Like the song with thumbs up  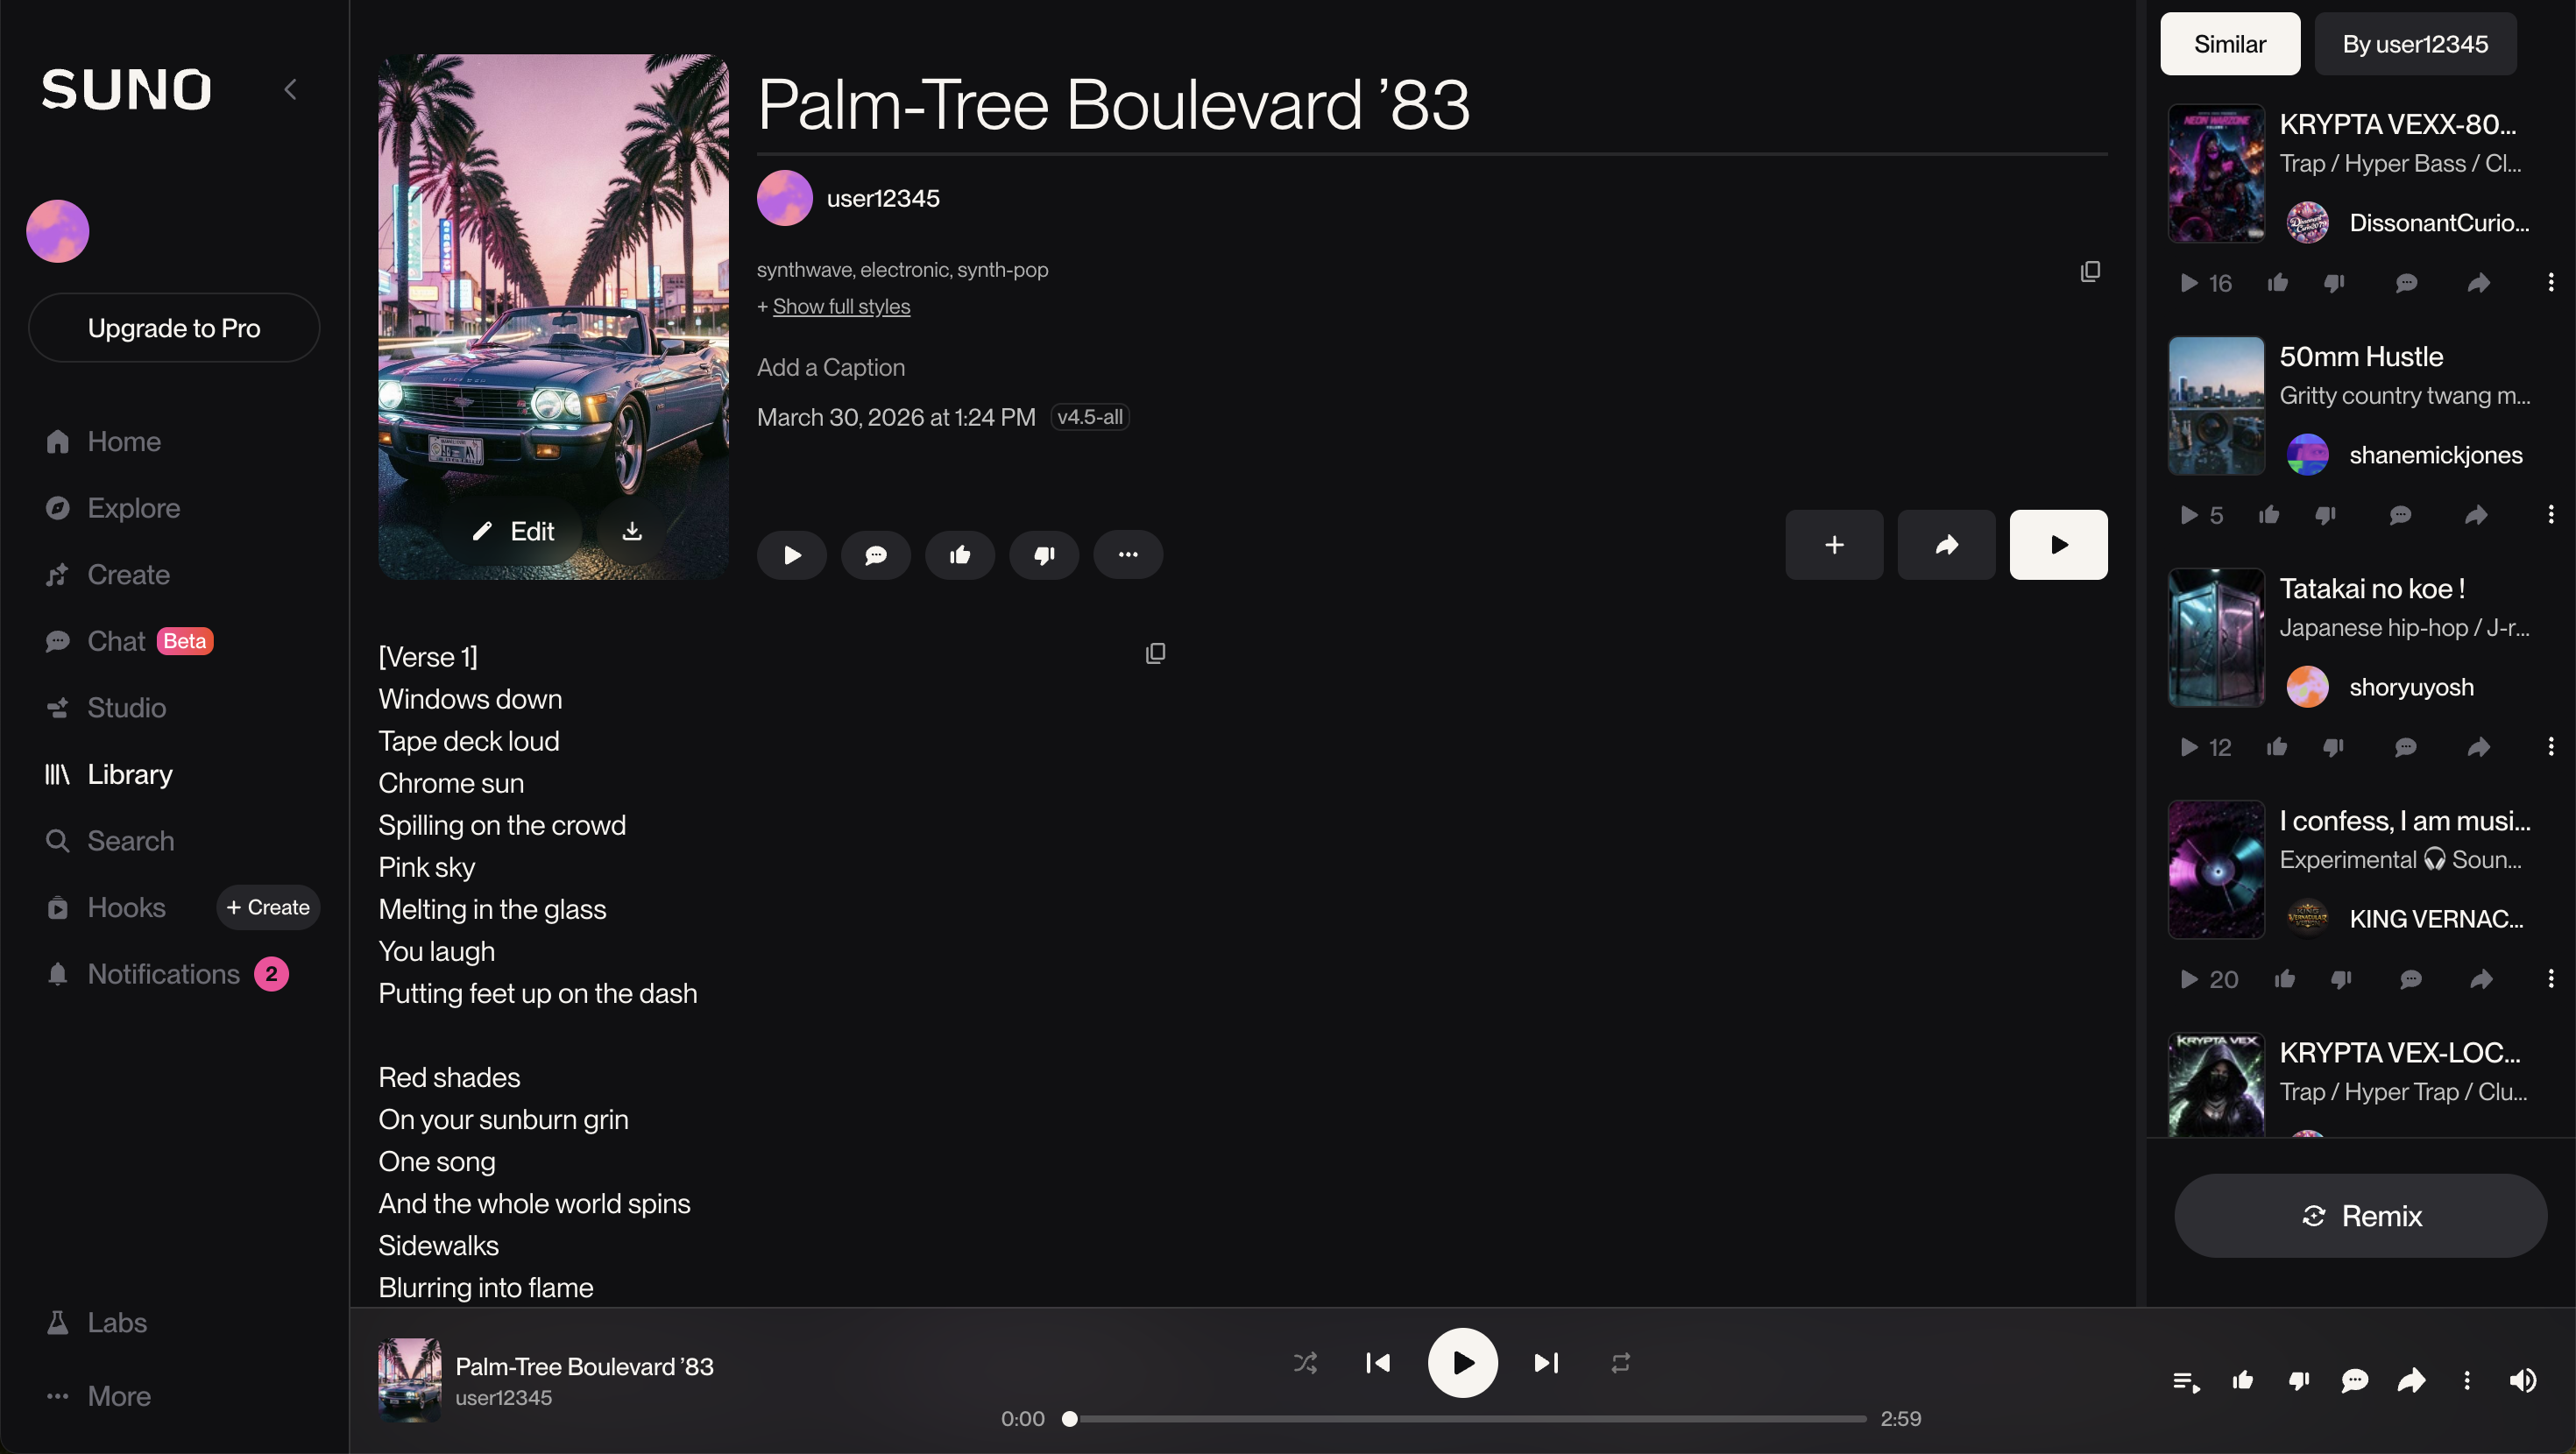click(x=959, y=555)
